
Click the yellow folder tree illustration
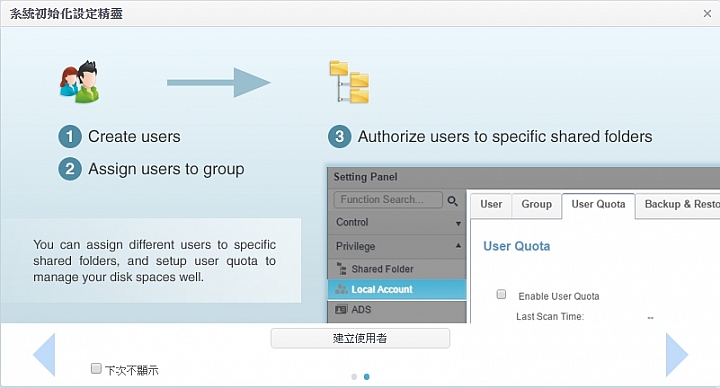[x=349, y=82]
